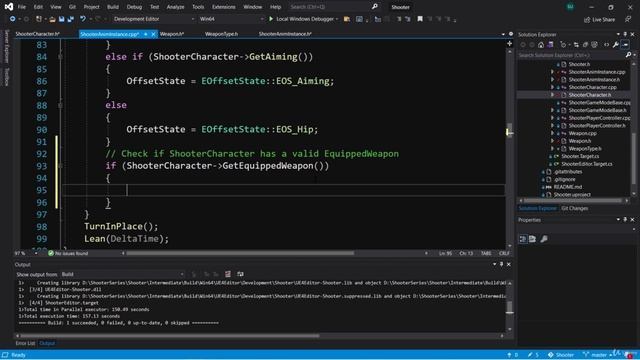Select Shooter.Target.cs in Solution Explorer

(580, 156)
